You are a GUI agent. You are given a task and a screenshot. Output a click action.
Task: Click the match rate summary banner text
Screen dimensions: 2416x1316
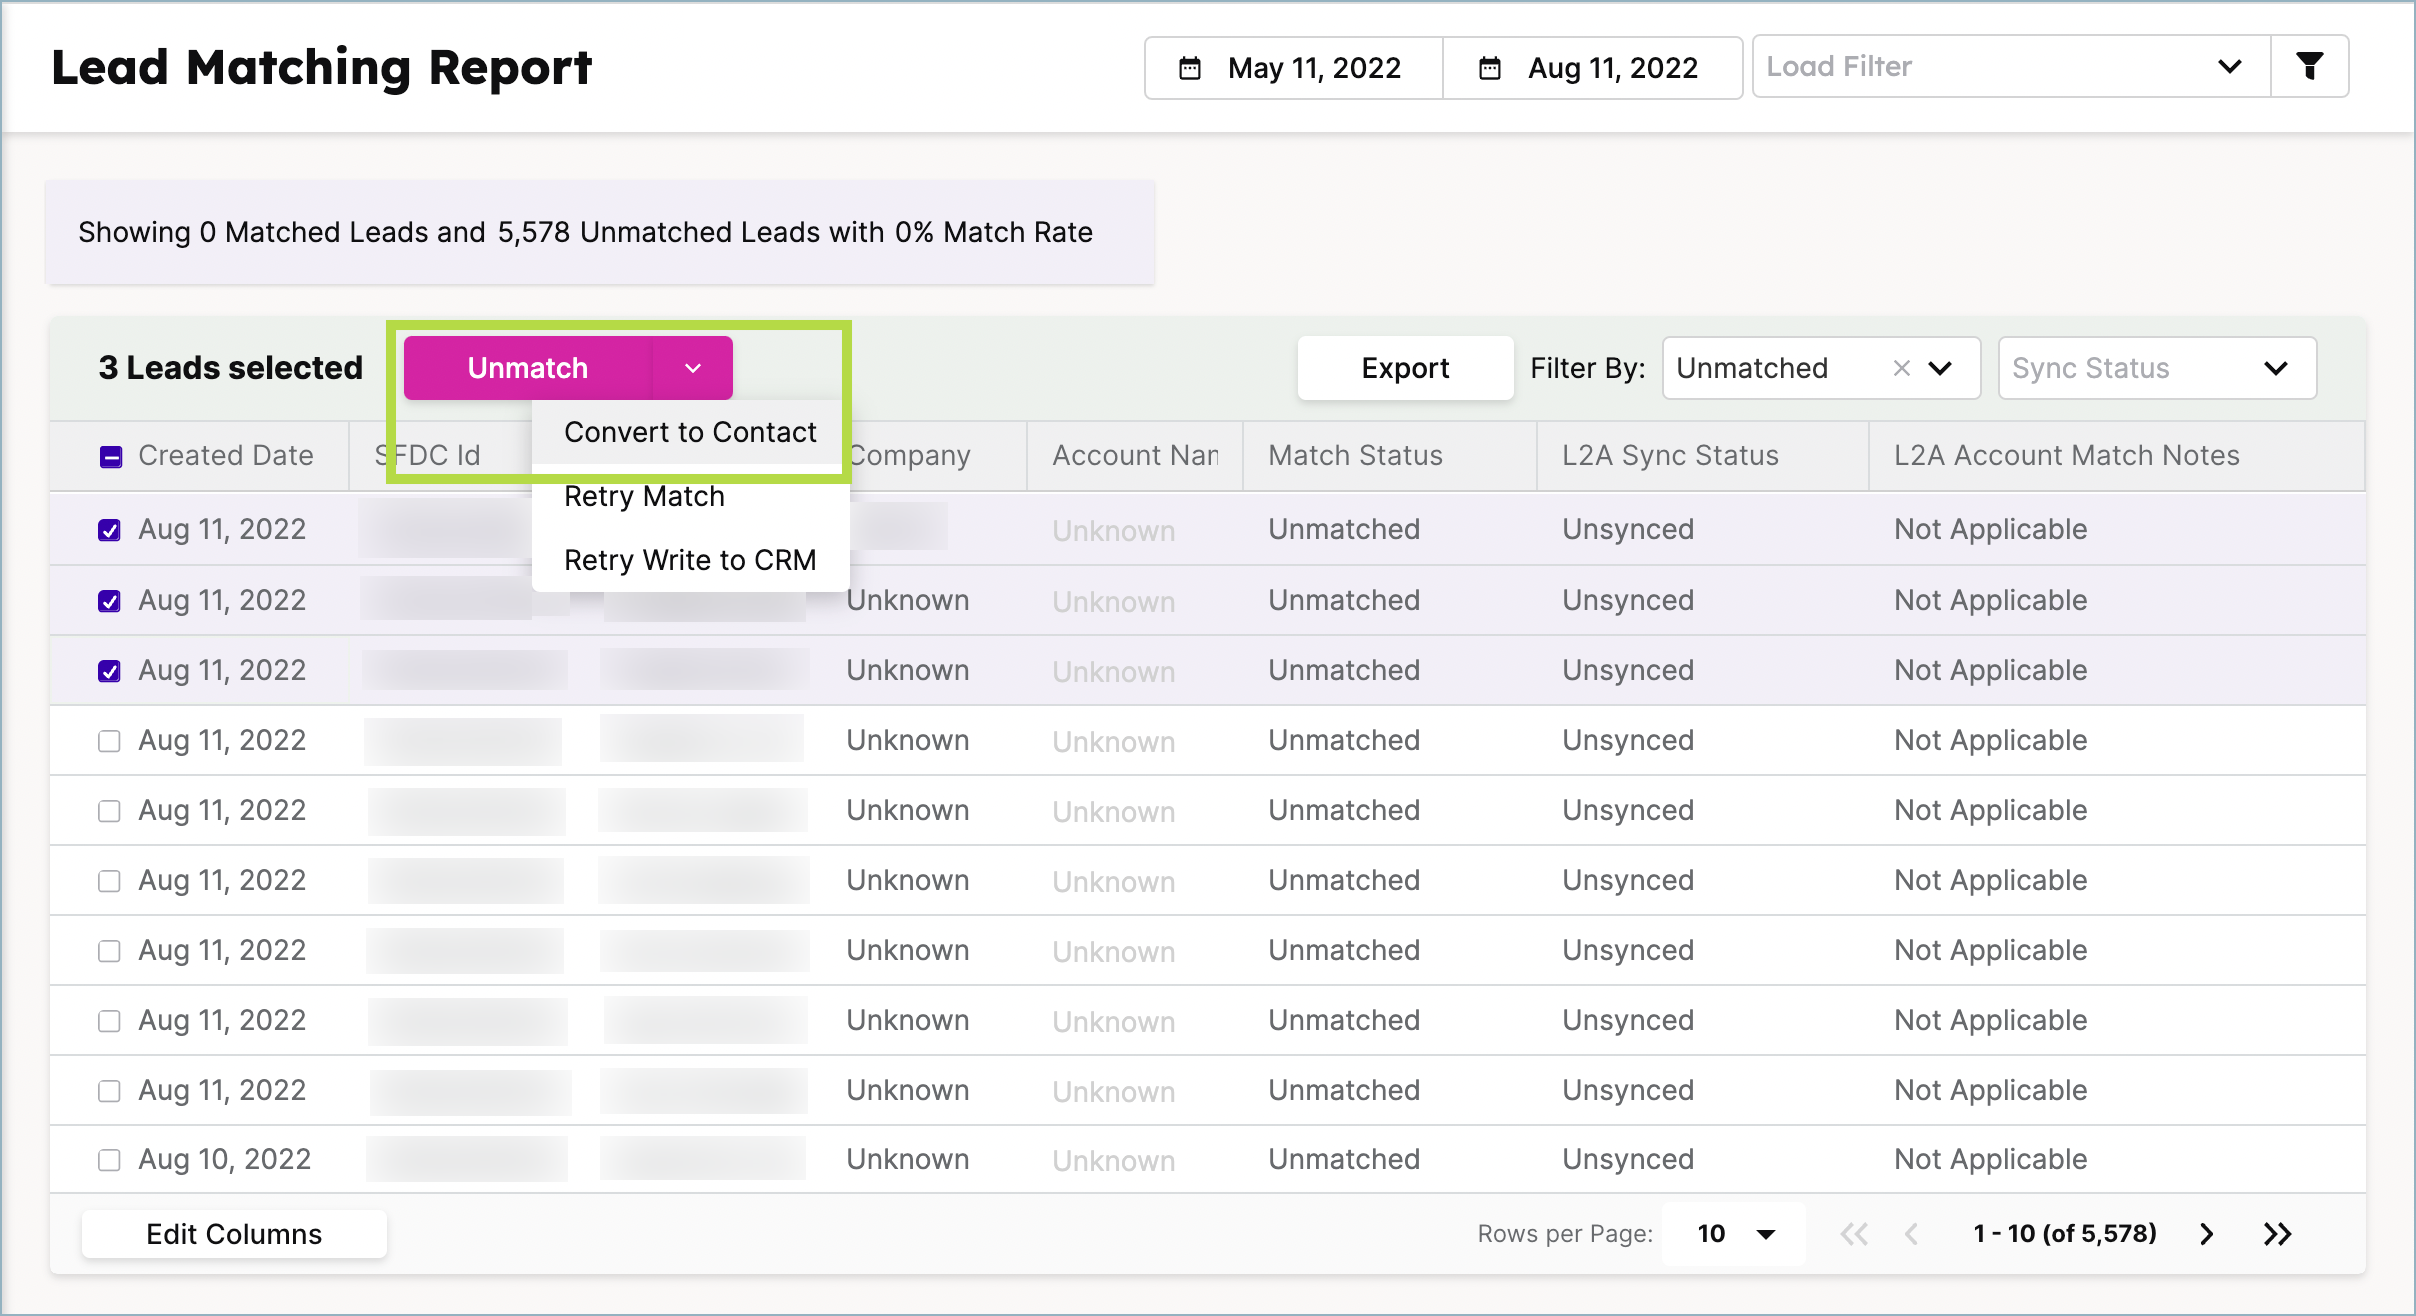click(x=586, y=232)
